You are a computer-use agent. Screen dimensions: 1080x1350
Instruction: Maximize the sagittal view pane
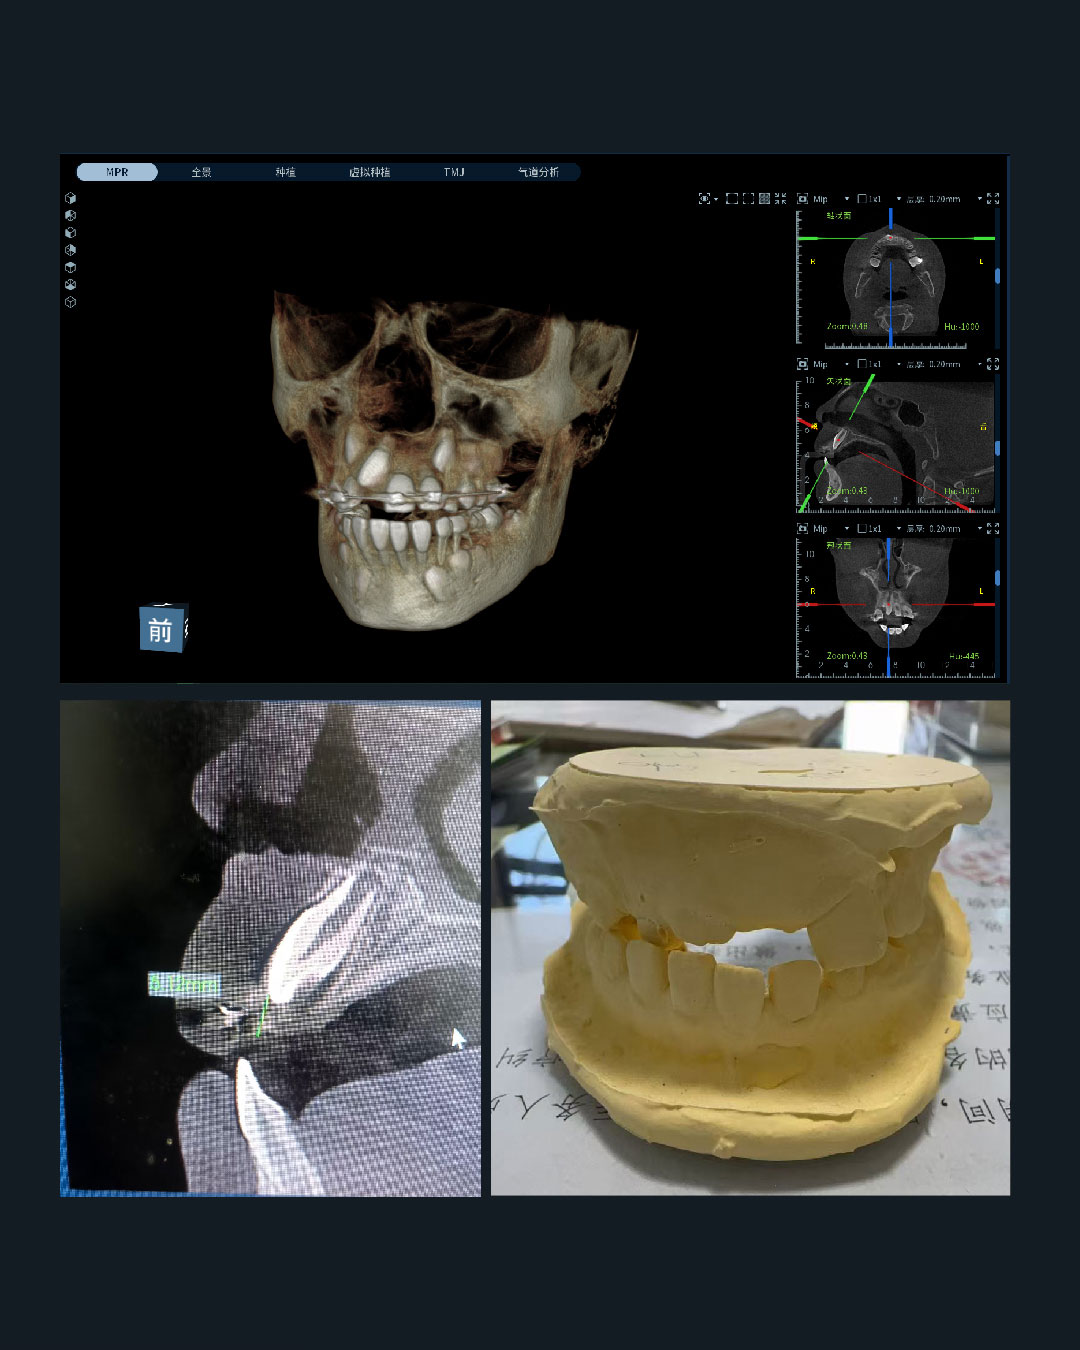click(993, 364)
